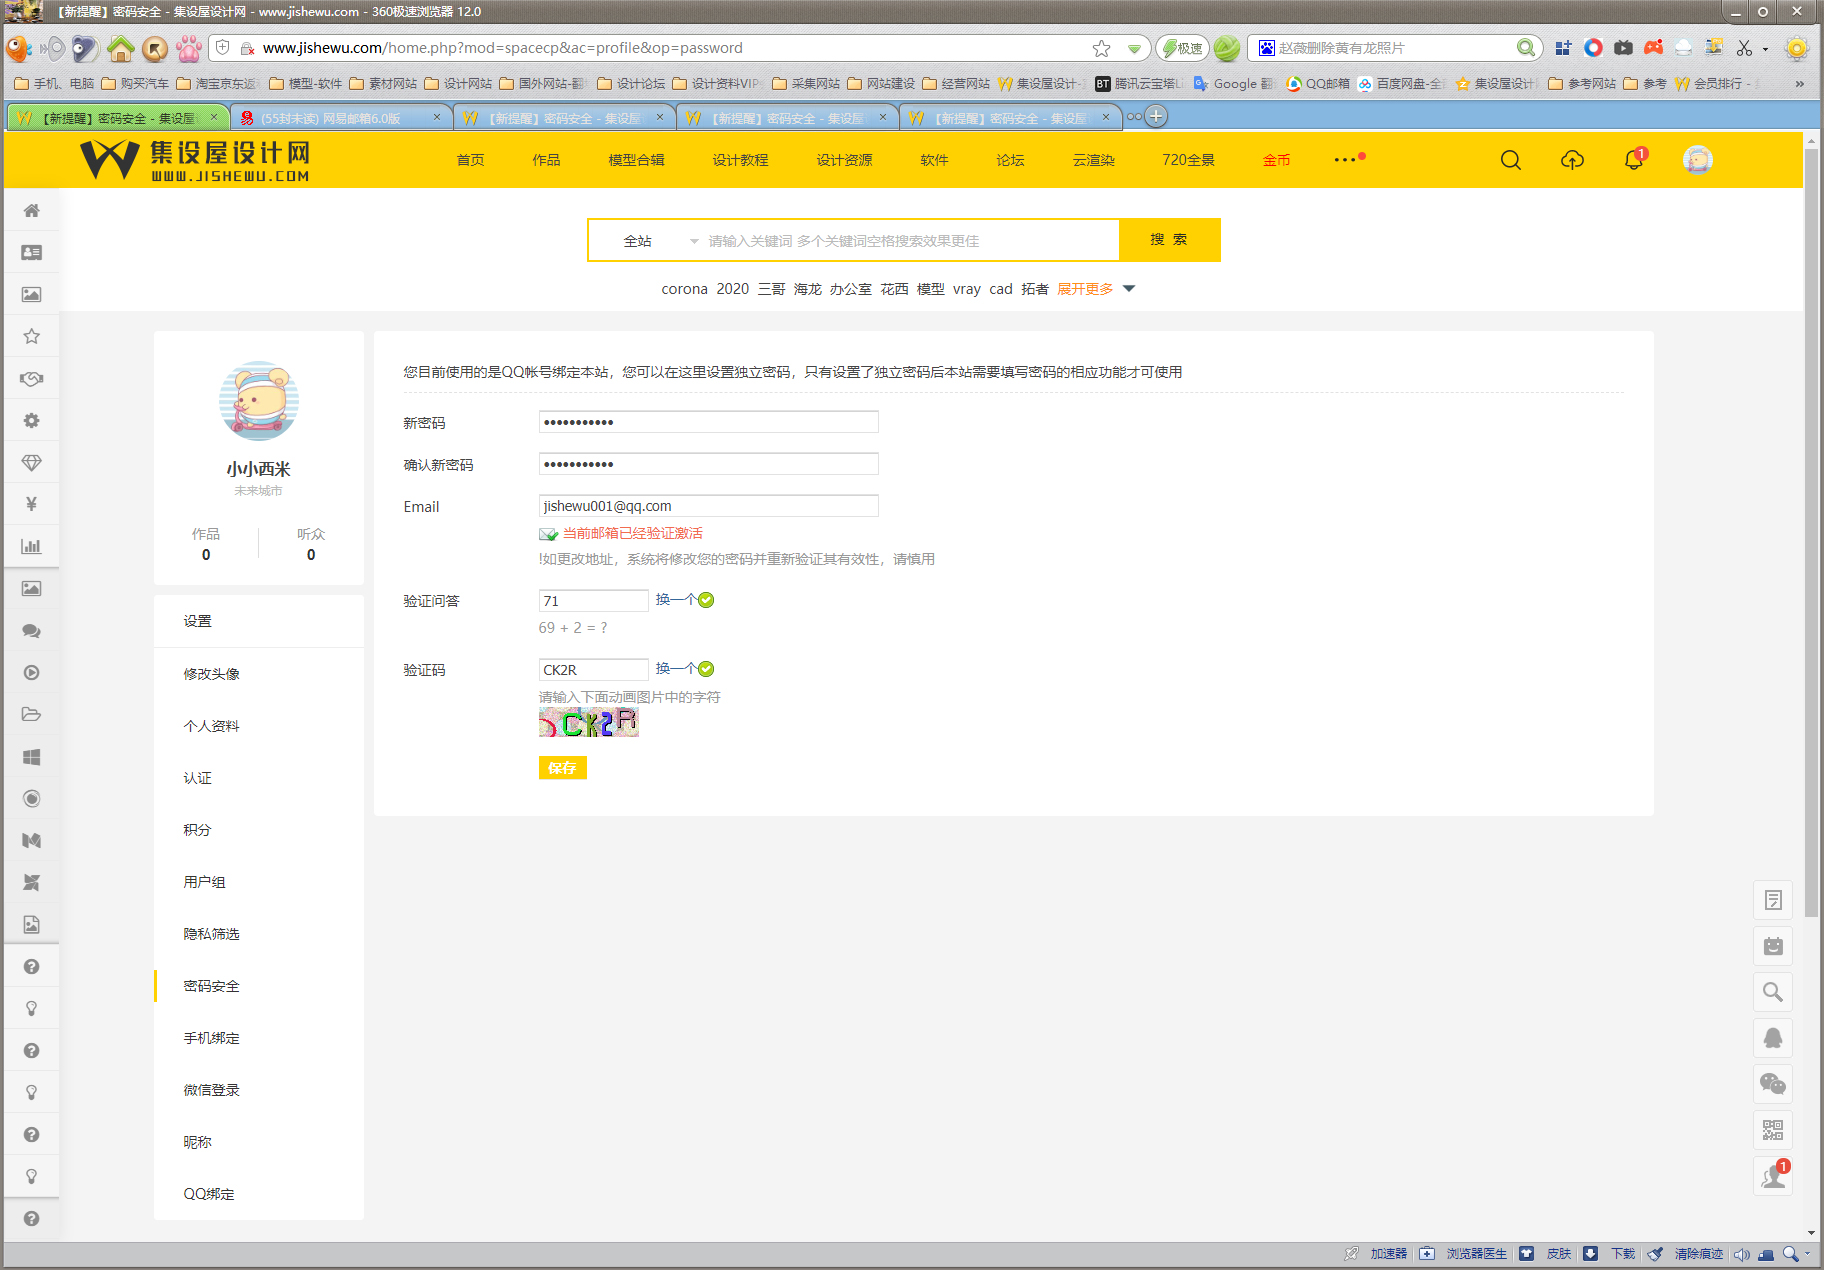The image size is (1824, 1270).
Task: Click the customer service icon with red badge
Action: 1773,1176
